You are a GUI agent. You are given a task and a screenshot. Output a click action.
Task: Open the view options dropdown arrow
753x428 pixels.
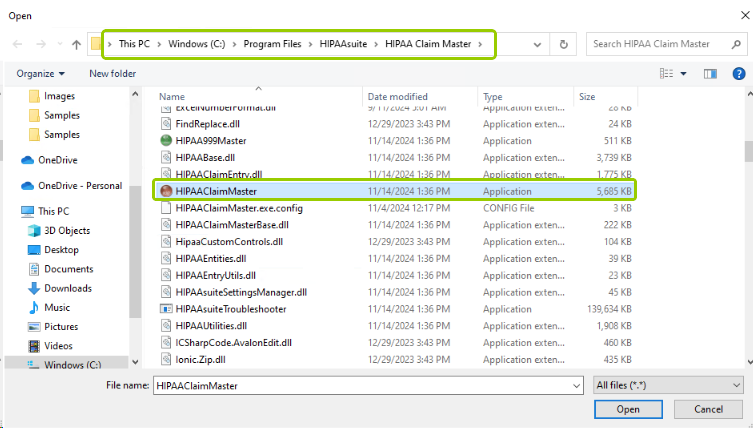683,73
